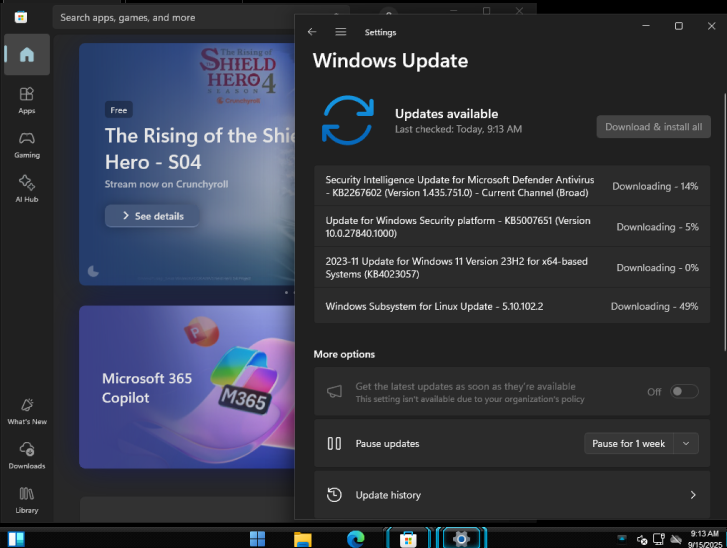Click 2023-11 Update KB4023057 row
This screenshot has width=727, height=548.
[x=512, y=268]
